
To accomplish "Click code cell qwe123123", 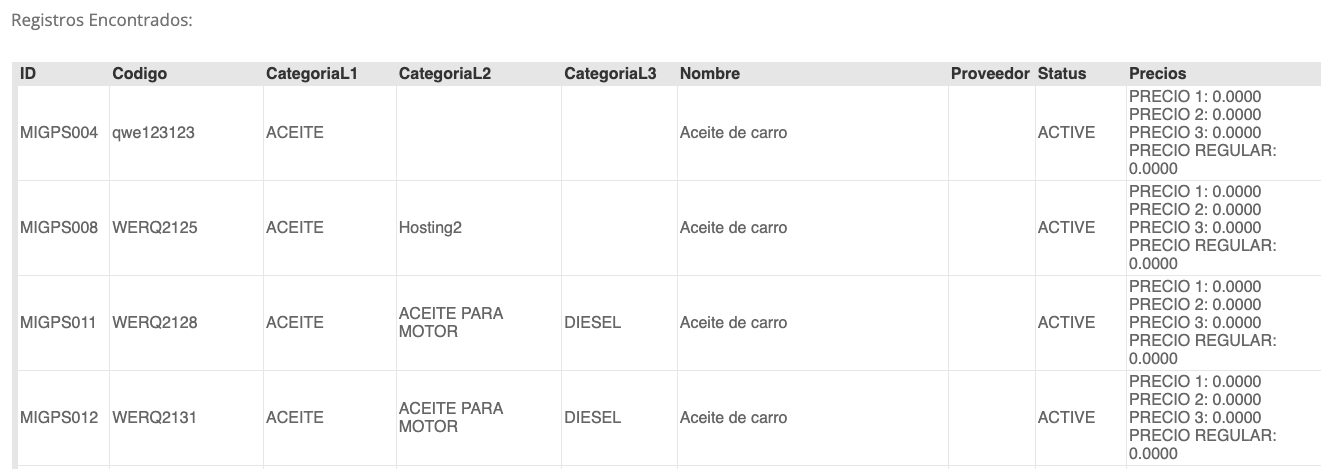I will 153,133.
